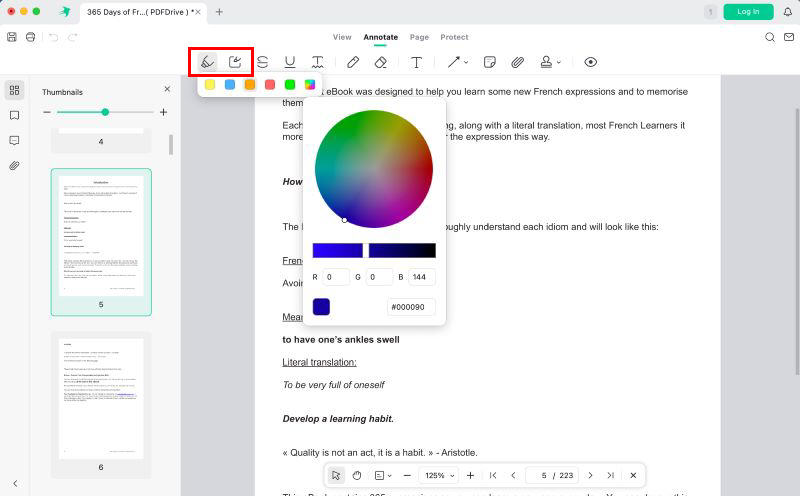Screen dimensions: 800x496
Task: Toggle annotation visibility eye icon
Action: click(x=590, y=62)
